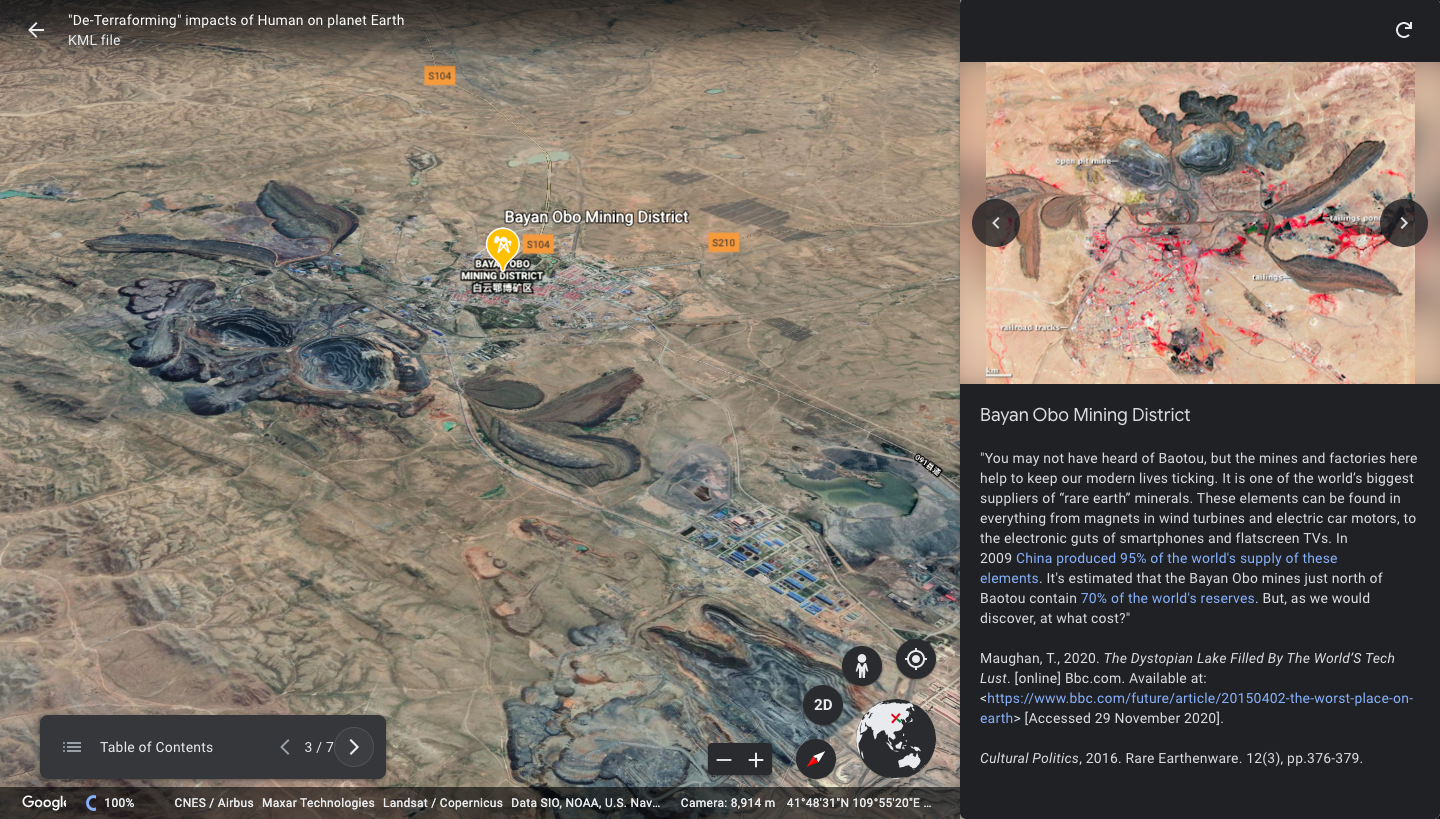Click the reload icon in the info panel
The width and height of the screenshot is (1440, 819).
1404,30
